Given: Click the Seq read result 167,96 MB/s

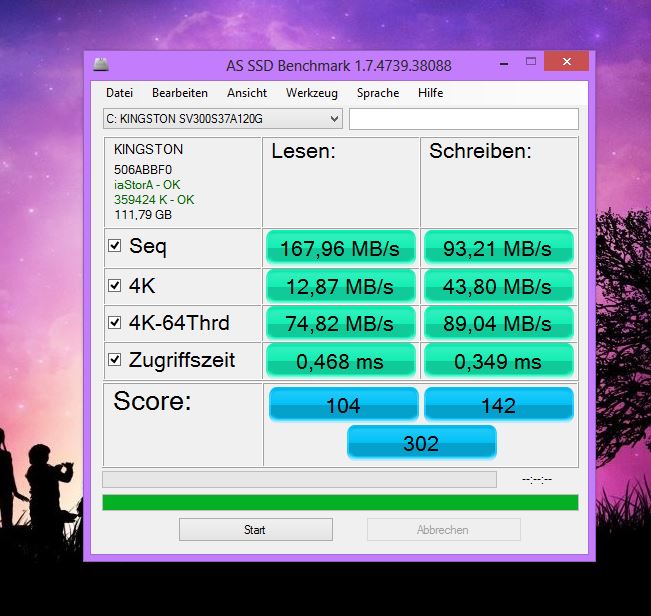Looking at the screenshot, I should [x=340, y=248].
